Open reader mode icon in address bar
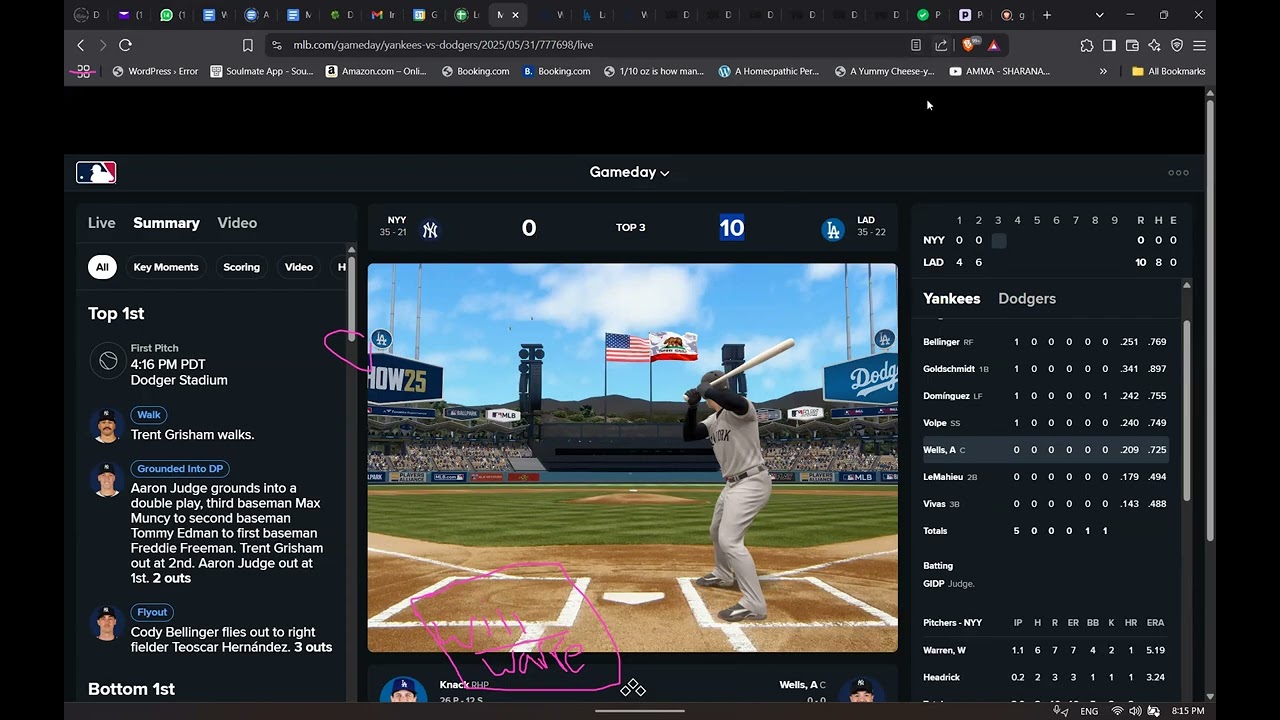Viewport: 1280px width, 720px height. [916, 45]
